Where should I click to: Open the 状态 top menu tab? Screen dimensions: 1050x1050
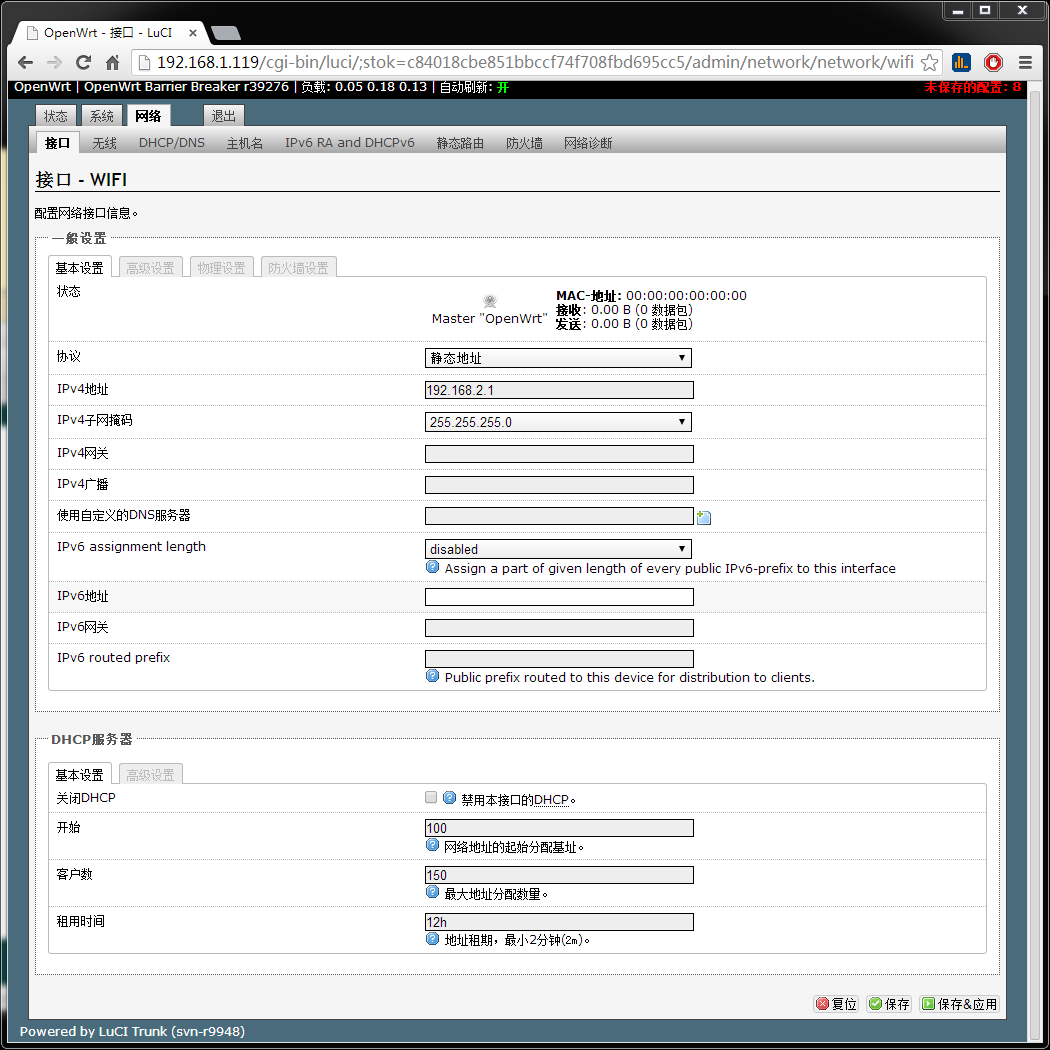click(56, 116)
